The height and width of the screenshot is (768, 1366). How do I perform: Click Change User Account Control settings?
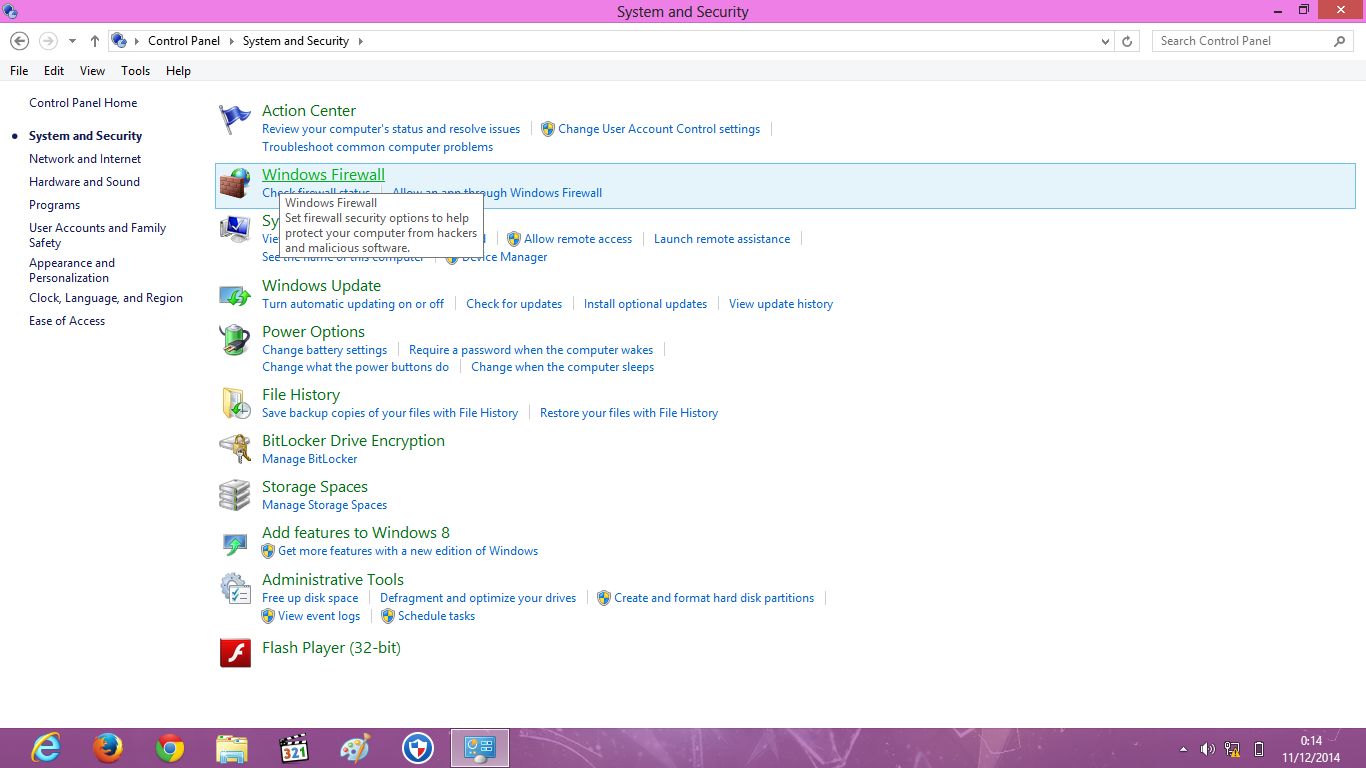[x=659, y=129]
